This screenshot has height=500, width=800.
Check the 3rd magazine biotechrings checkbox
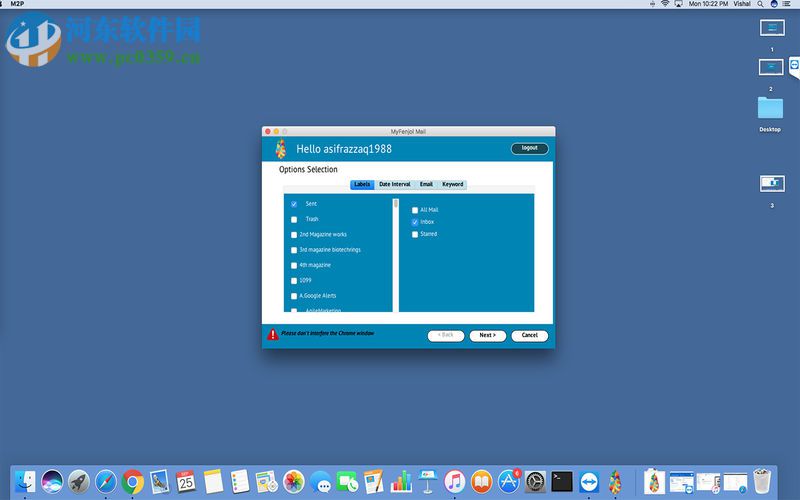294,250
